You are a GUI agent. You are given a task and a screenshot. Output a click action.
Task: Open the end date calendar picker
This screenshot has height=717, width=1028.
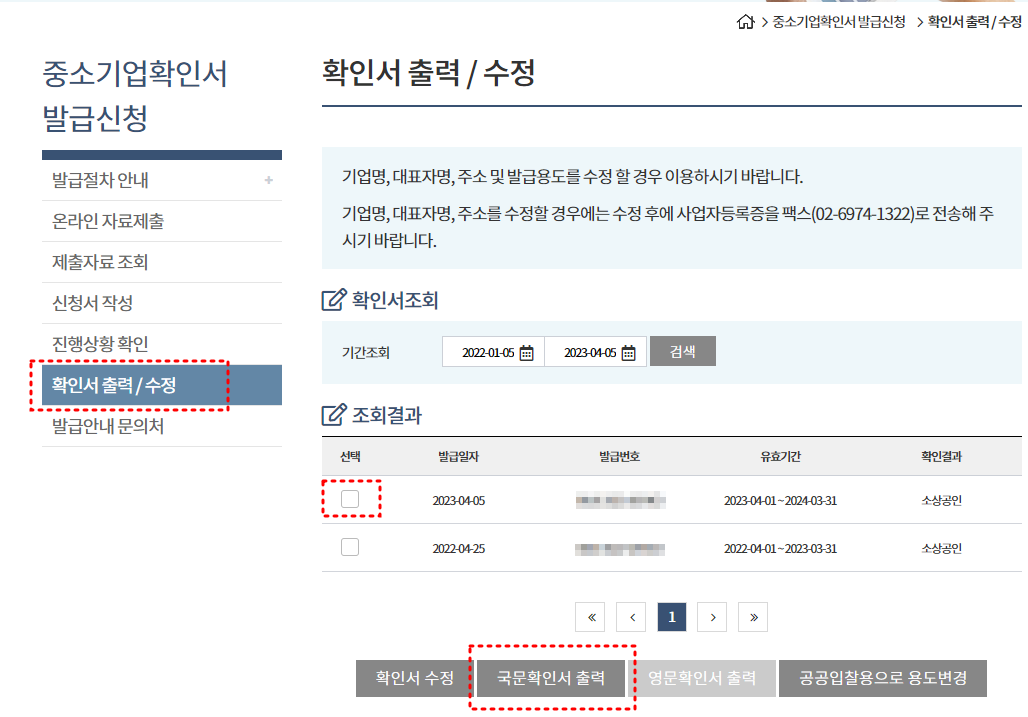(629, 351)
